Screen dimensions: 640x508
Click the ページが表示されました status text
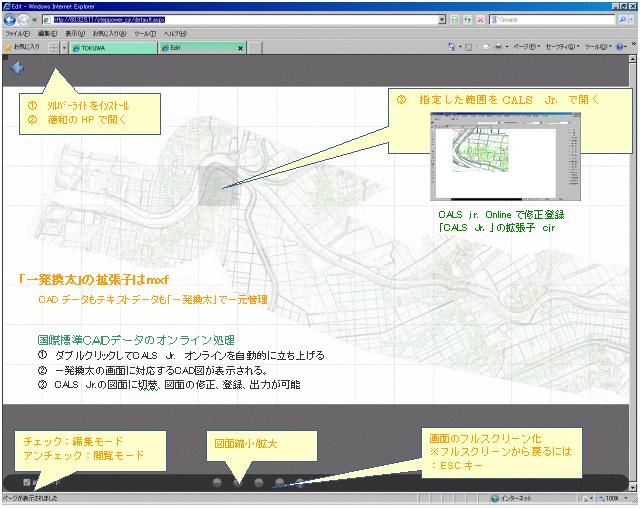click(31, 498)
